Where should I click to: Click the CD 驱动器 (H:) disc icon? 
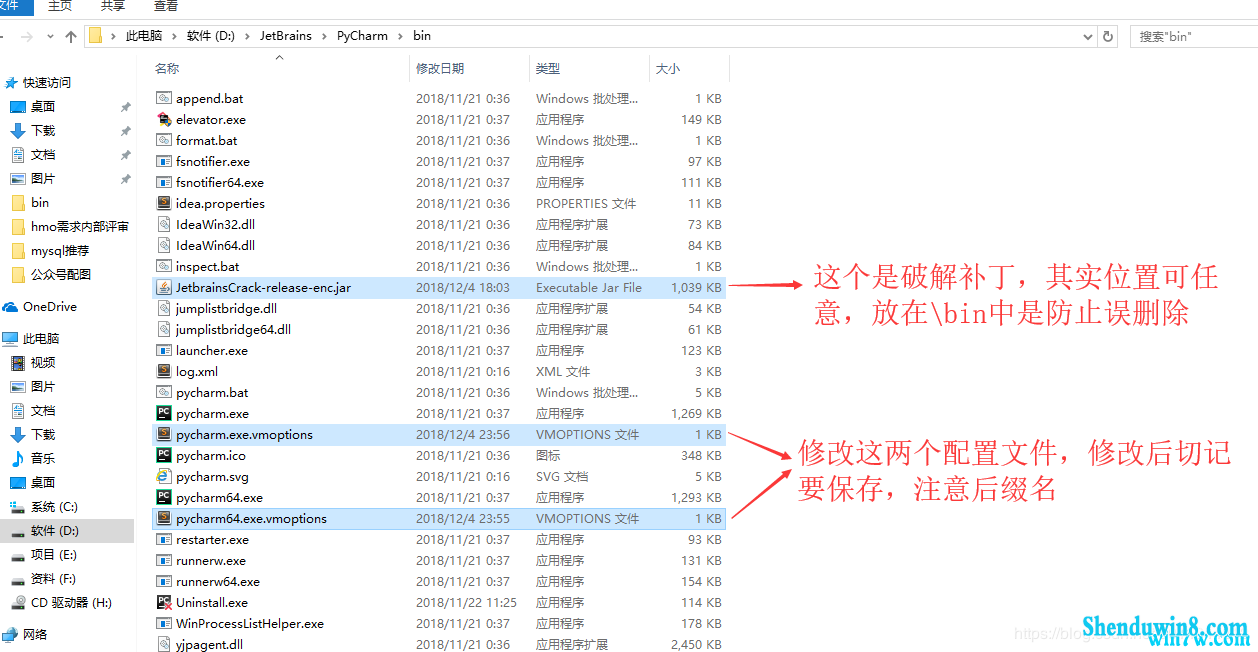tap(18, 602)
